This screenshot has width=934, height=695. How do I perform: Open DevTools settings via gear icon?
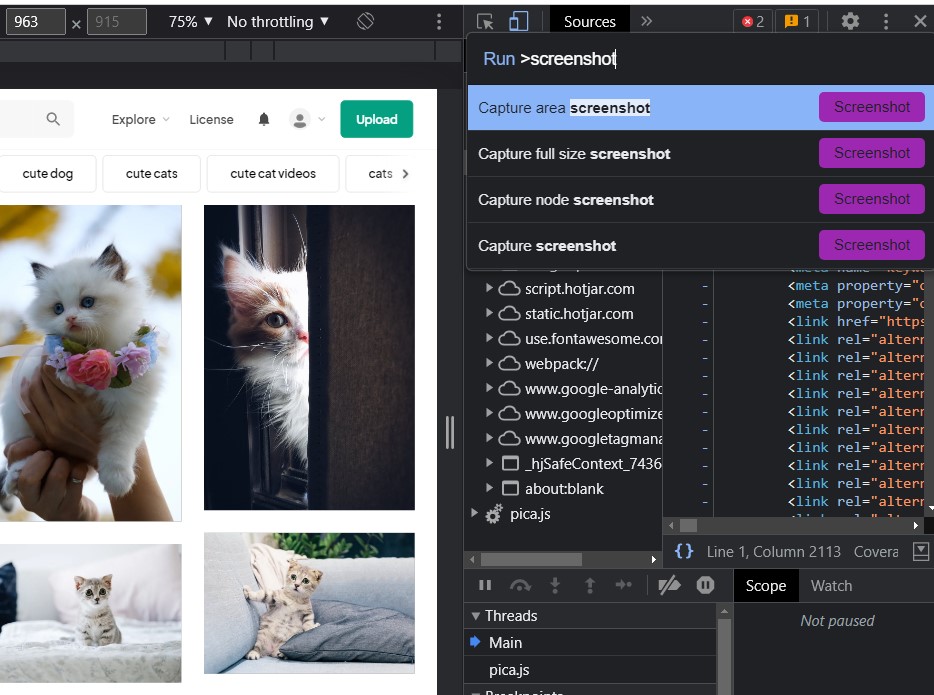coord(850,20)
